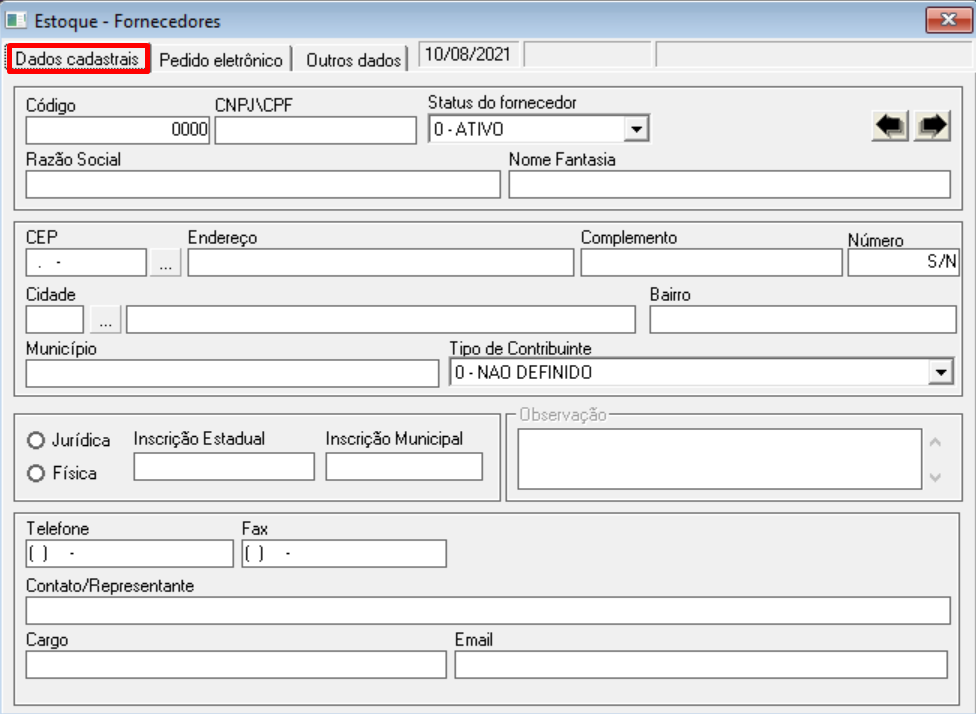Focus the Cargo input field
This screenshot has height=714, width=976.
[236, 665]
